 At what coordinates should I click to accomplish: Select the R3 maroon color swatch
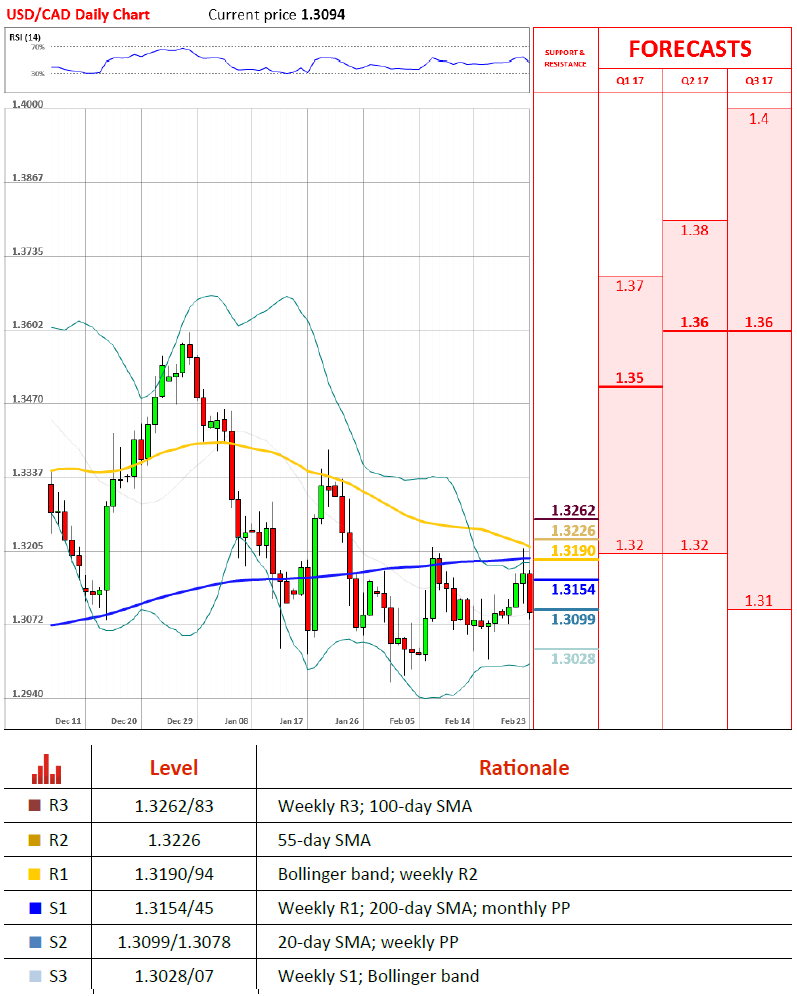35,805
